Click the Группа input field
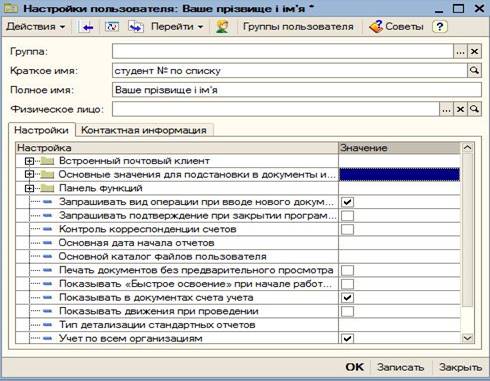Screen dimensions: 490x381 283,52
